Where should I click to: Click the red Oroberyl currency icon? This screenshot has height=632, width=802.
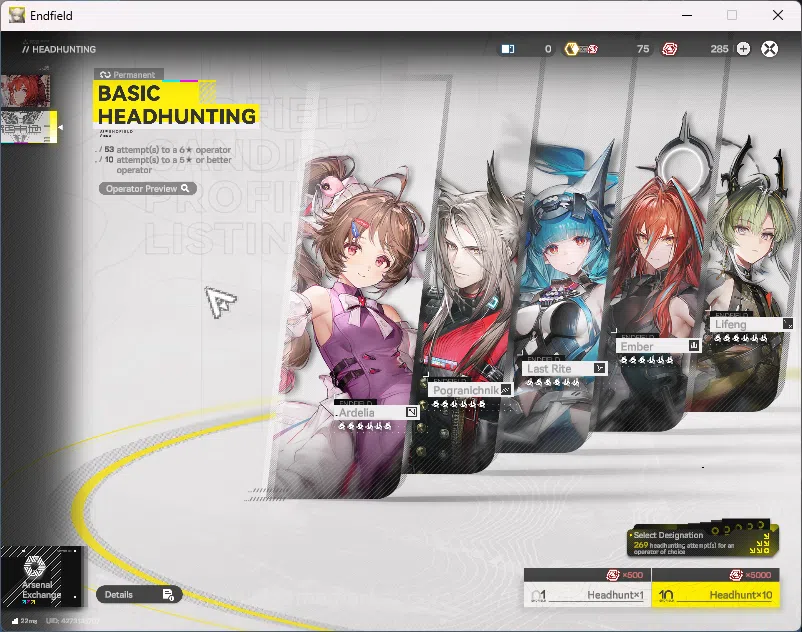pos(670,49)
